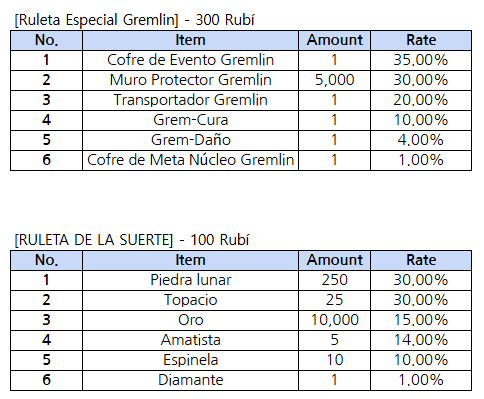484x399 pixels.
Task: Click the Grem-Daño item cell
Action: (x=190, y=140)
